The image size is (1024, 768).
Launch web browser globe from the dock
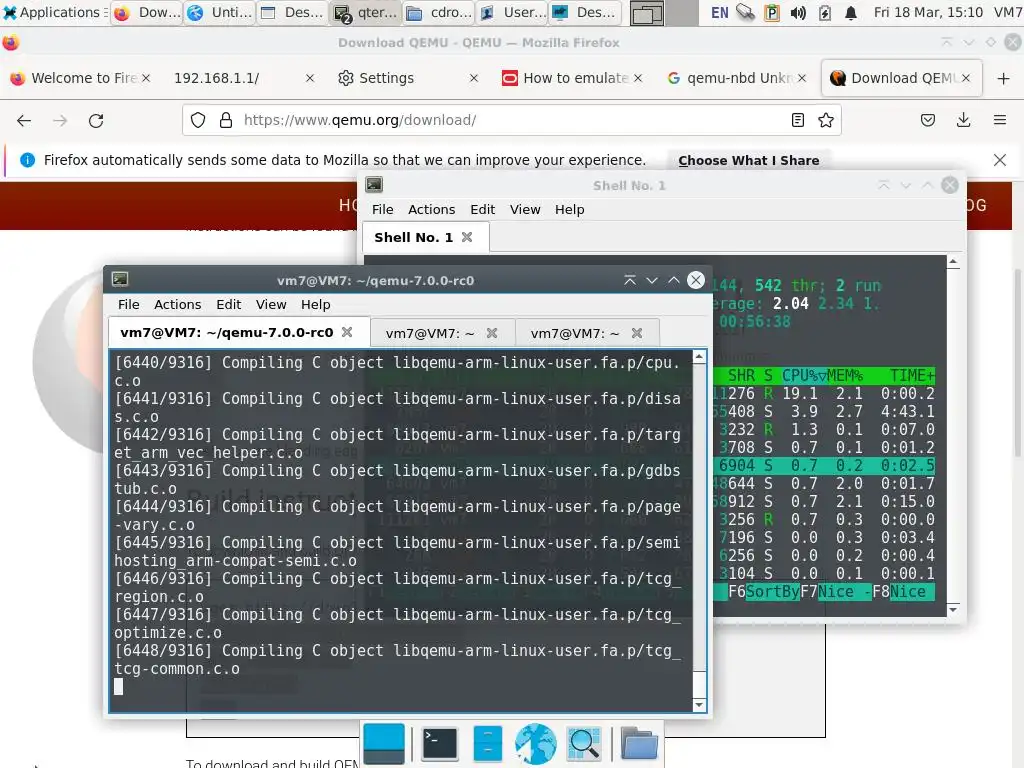pos(536,744)
